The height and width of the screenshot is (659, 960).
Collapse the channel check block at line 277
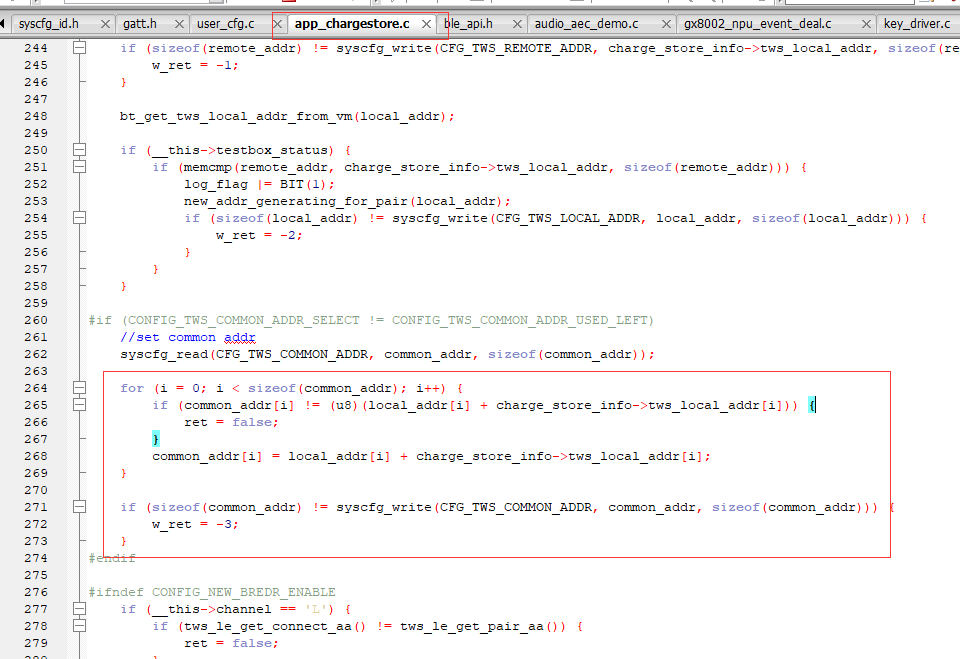pyautogui.click(x=80, y=609)
